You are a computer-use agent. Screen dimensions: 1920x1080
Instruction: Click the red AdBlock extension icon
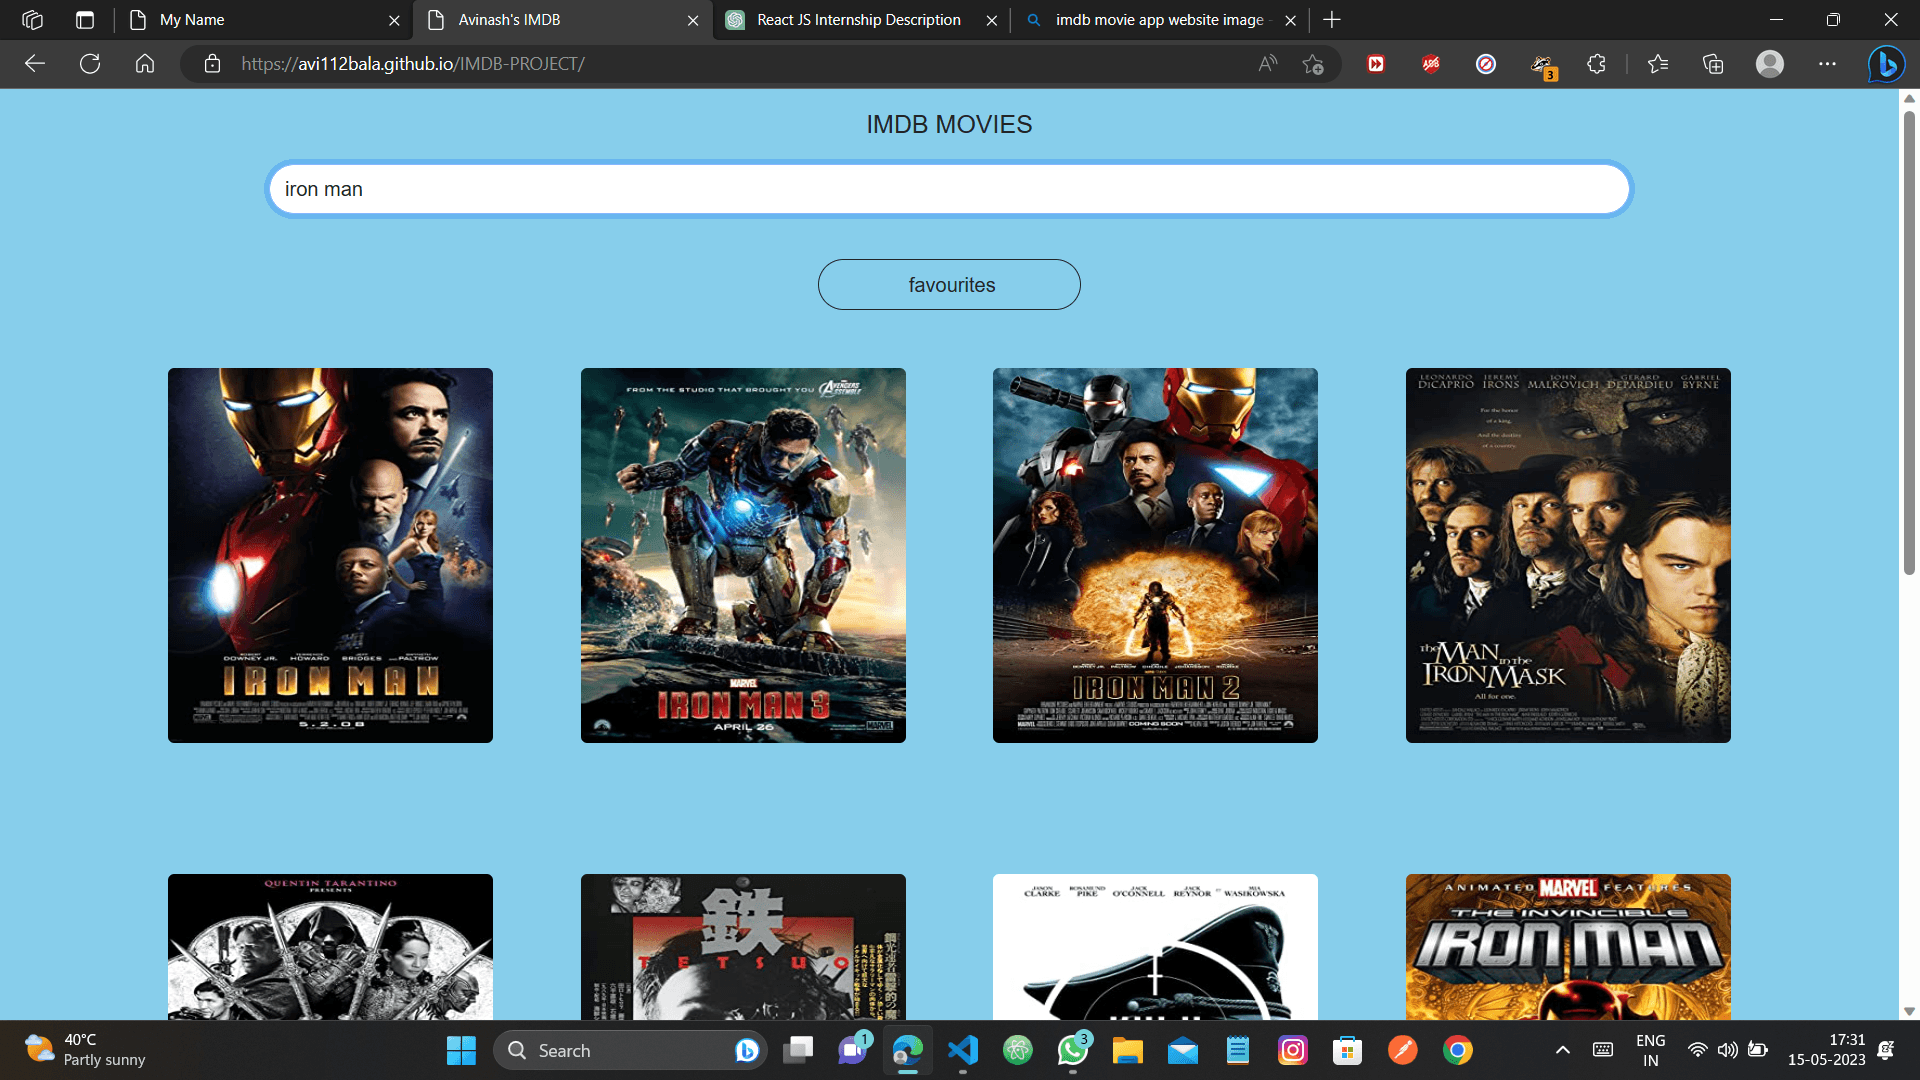coord(1431,64)
